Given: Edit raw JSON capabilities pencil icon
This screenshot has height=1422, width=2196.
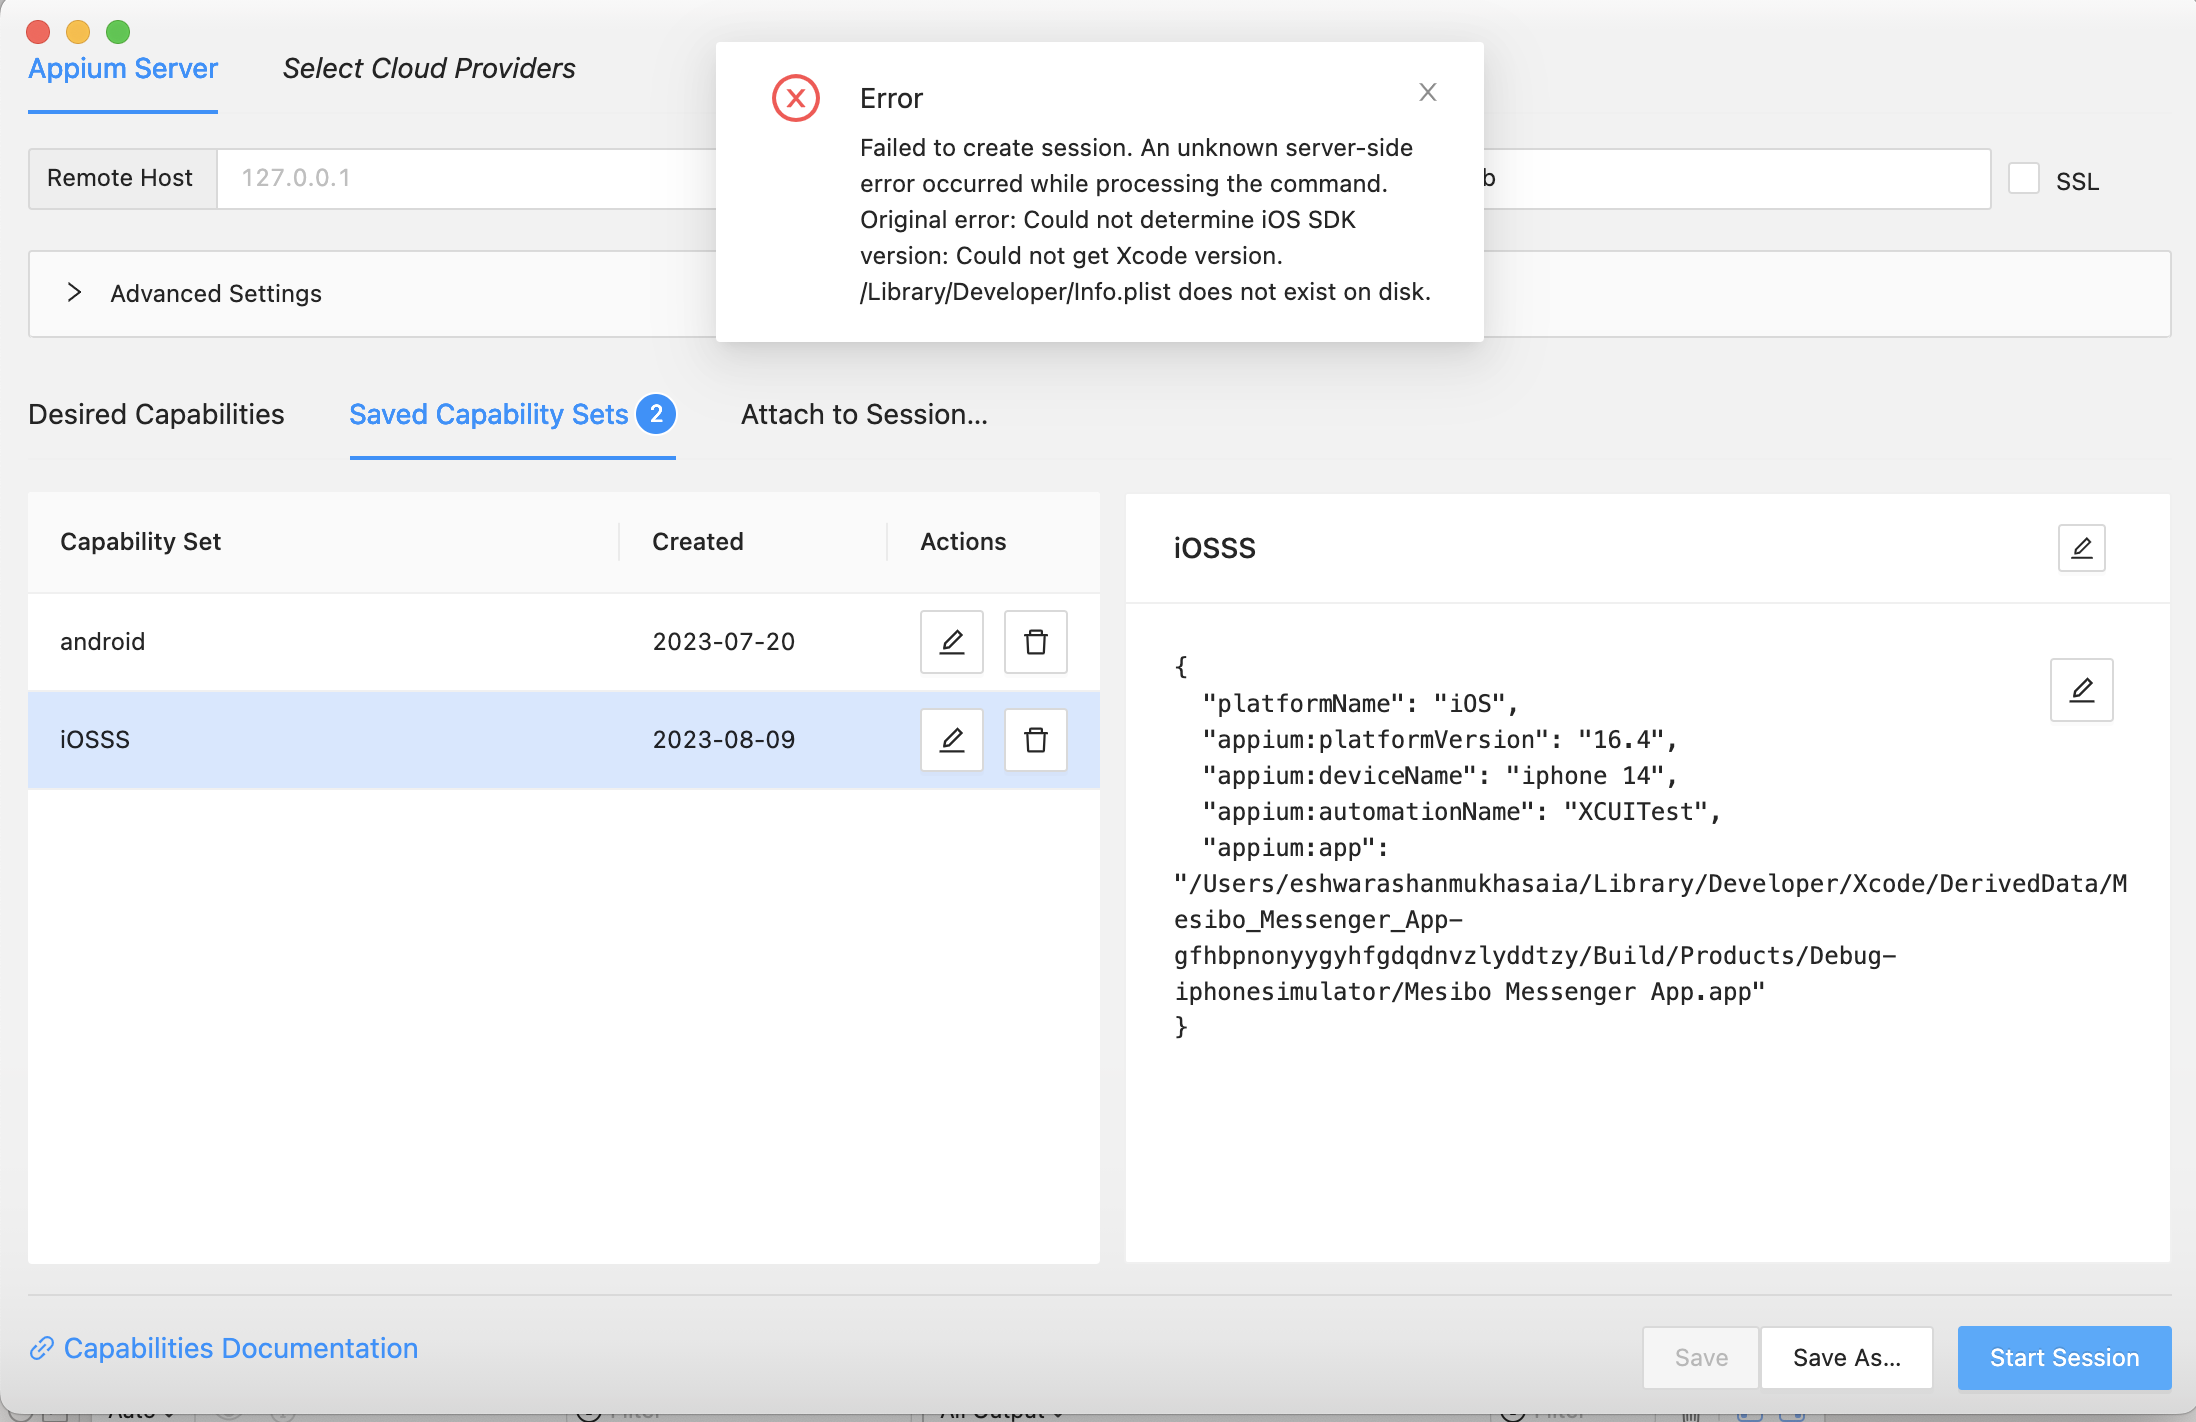Looking at the screenshot, I should pos(2081,690).
